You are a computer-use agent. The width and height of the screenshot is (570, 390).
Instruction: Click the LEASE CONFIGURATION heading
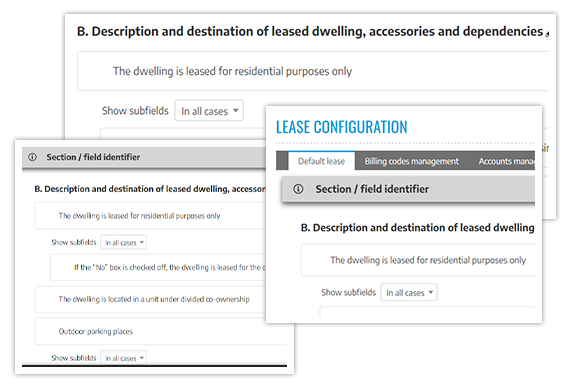click(x=341, y=127)
